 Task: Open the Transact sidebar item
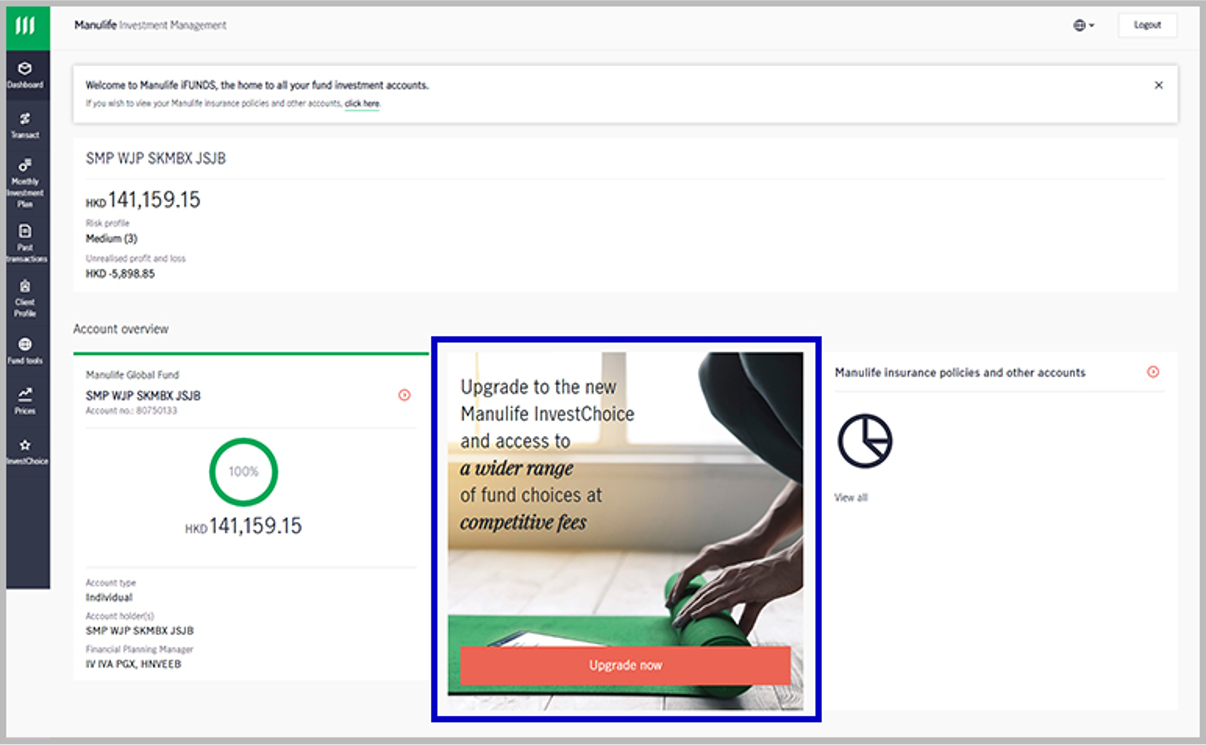26,126
